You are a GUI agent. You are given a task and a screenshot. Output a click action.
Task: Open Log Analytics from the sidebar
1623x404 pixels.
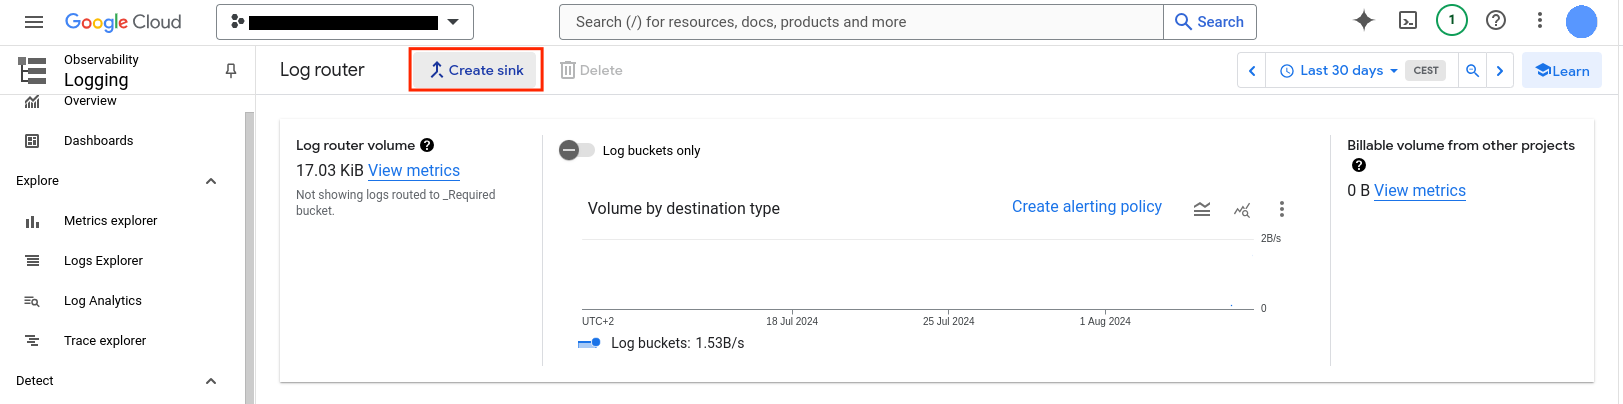pos(103,301)
